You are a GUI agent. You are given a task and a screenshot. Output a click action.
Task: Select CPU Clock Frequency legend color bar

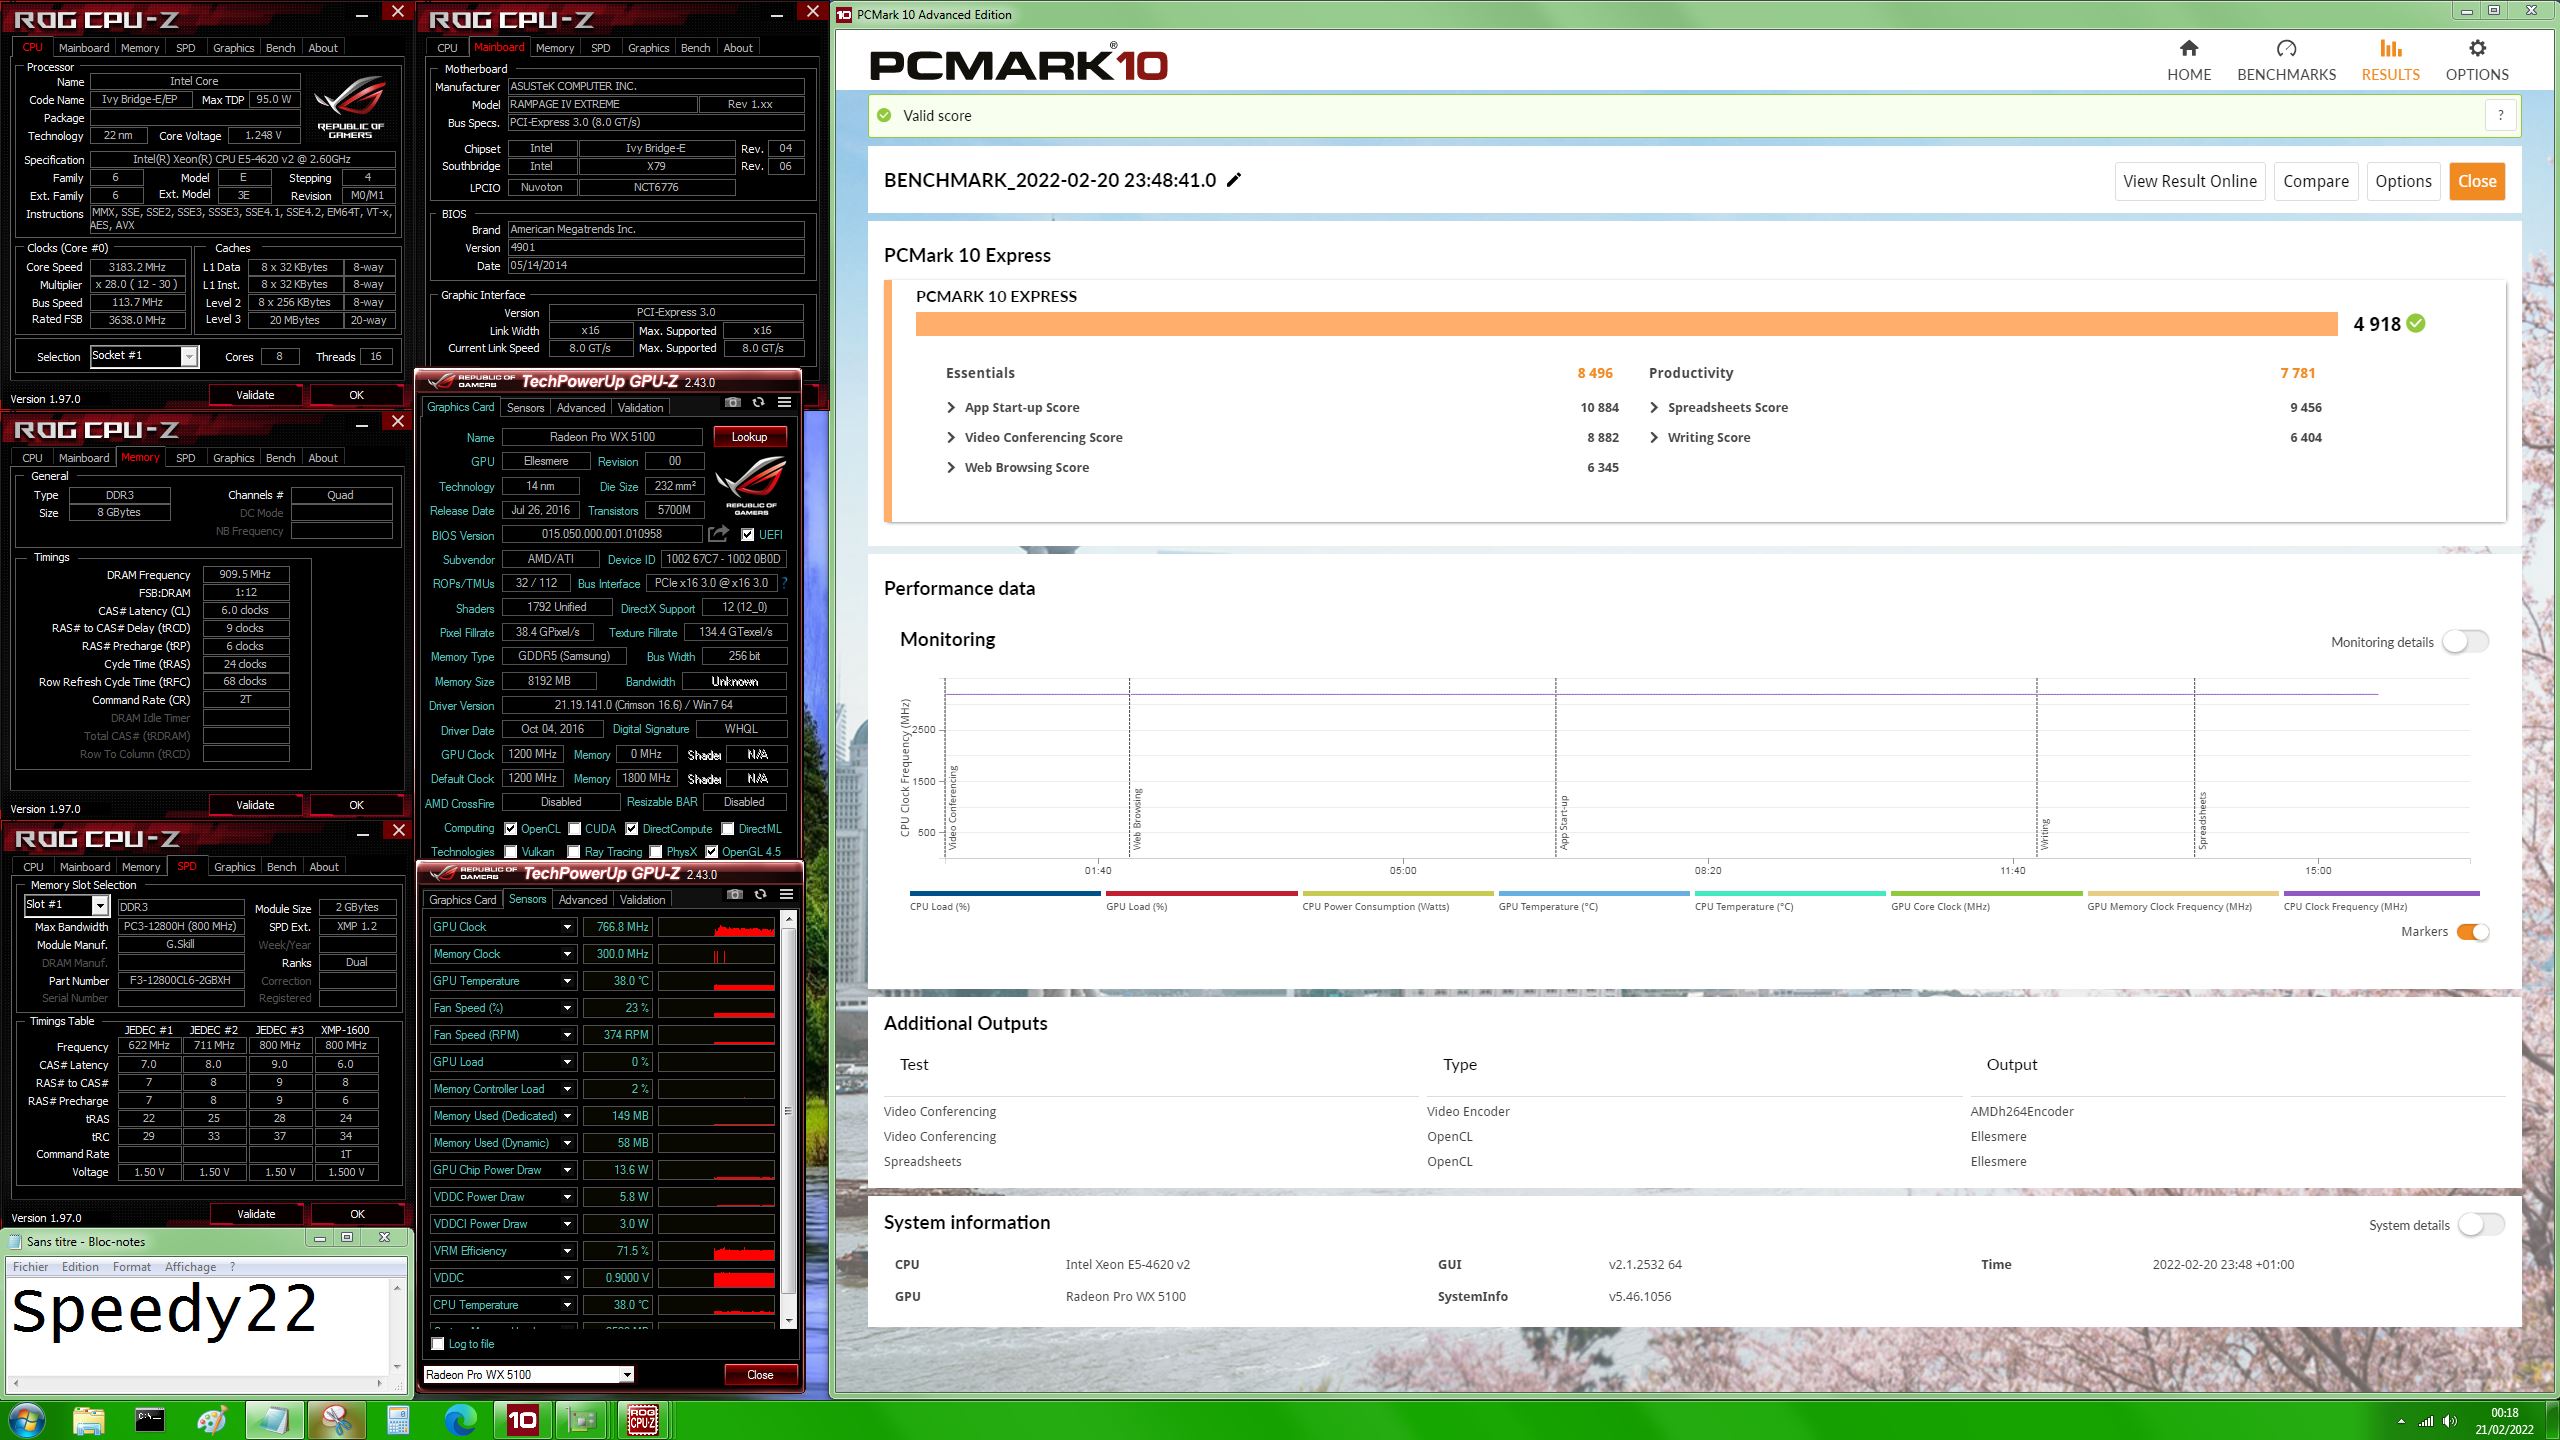pos(2381,893)
